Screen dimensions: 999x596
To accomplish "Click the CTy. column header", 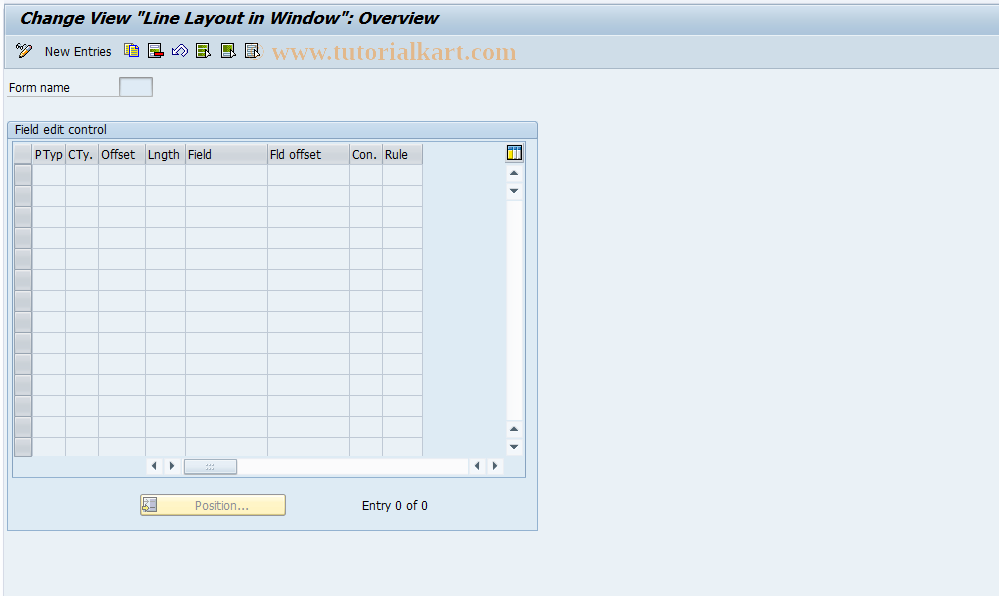I will click(x=82, y=154).
